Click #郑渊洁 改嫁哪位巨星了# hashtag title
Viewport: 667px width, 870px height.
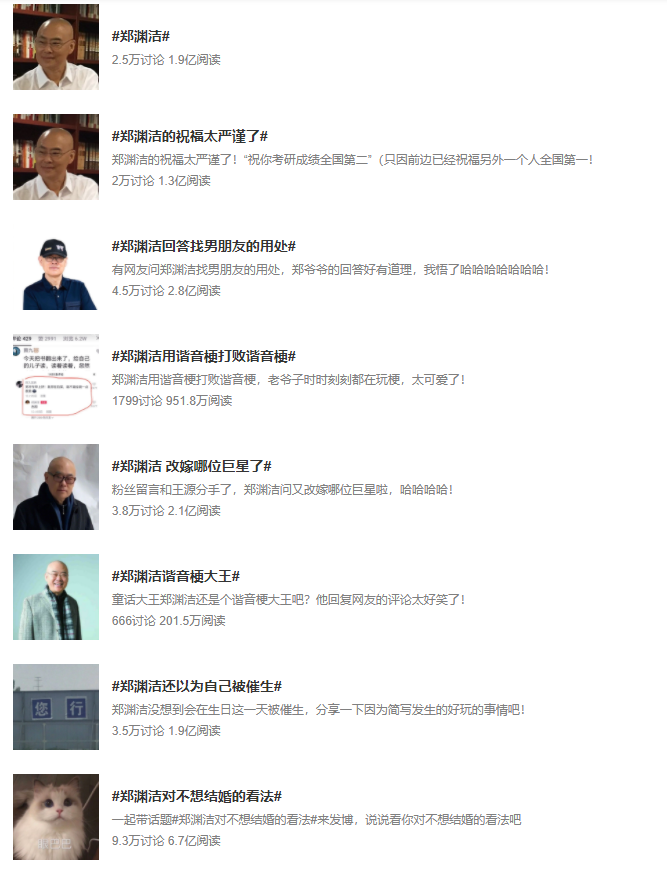pos(191,466)
